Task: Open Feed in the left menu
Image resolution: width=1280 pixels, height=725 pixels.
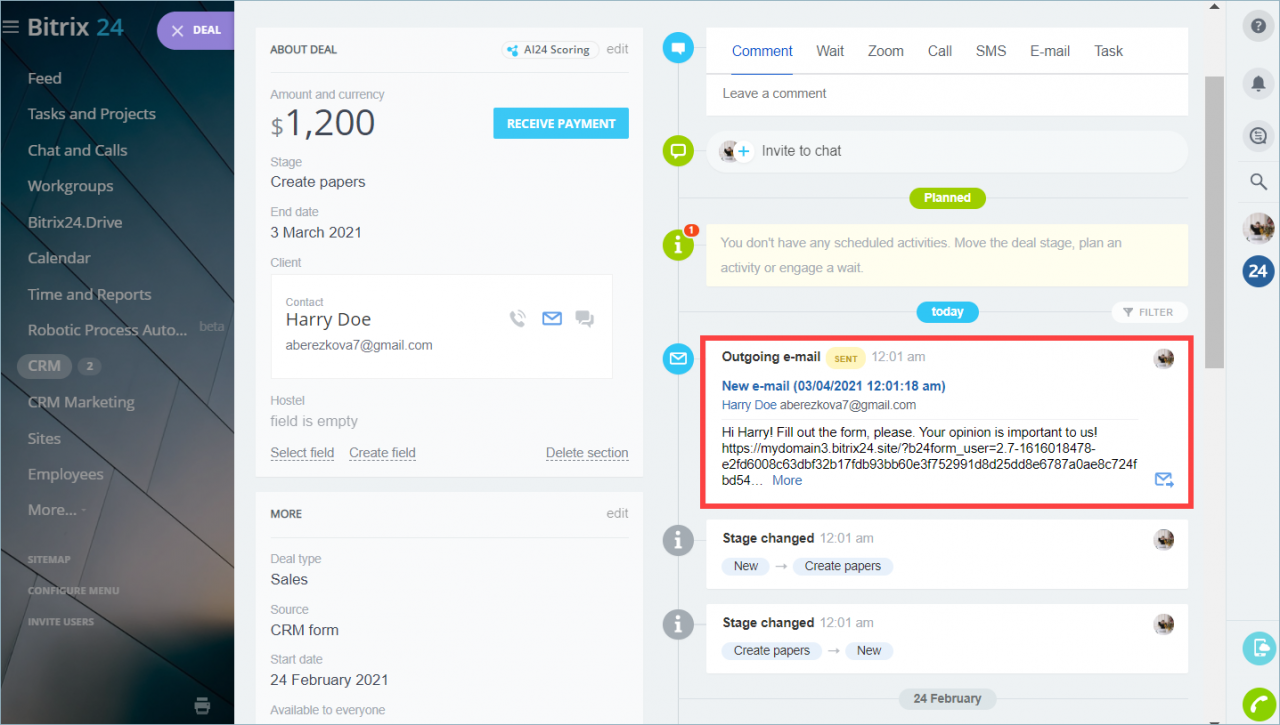Action: (x=44, y=78)
